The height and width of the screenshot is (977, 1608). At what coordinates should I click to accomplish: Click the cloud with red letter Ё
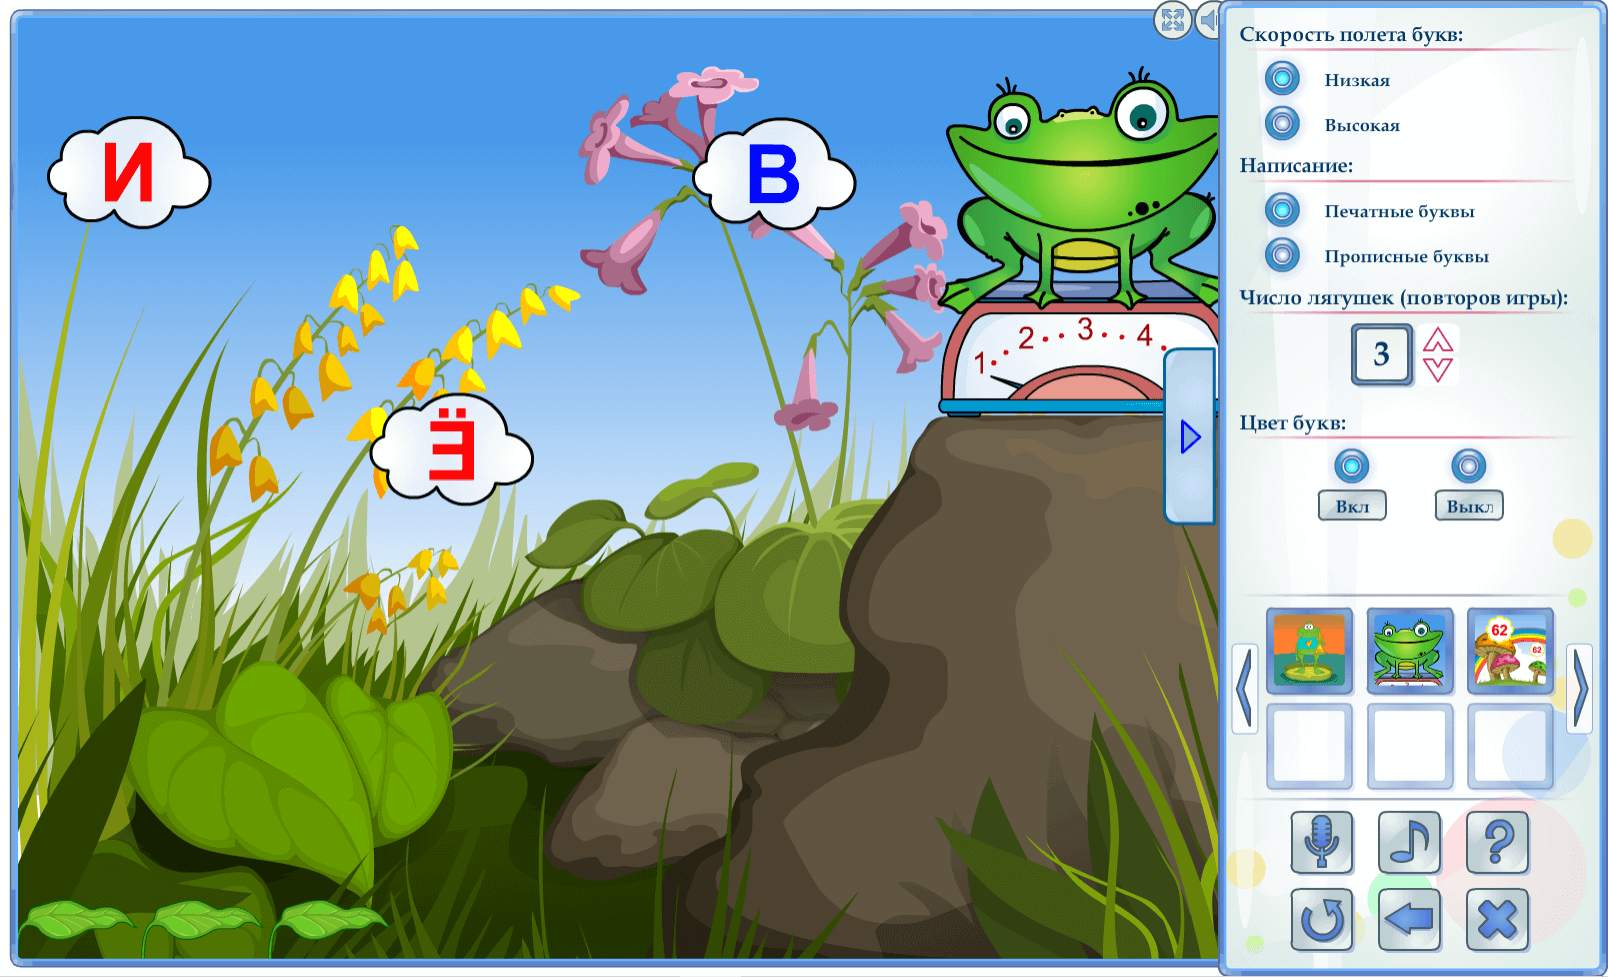coord(451,450)
